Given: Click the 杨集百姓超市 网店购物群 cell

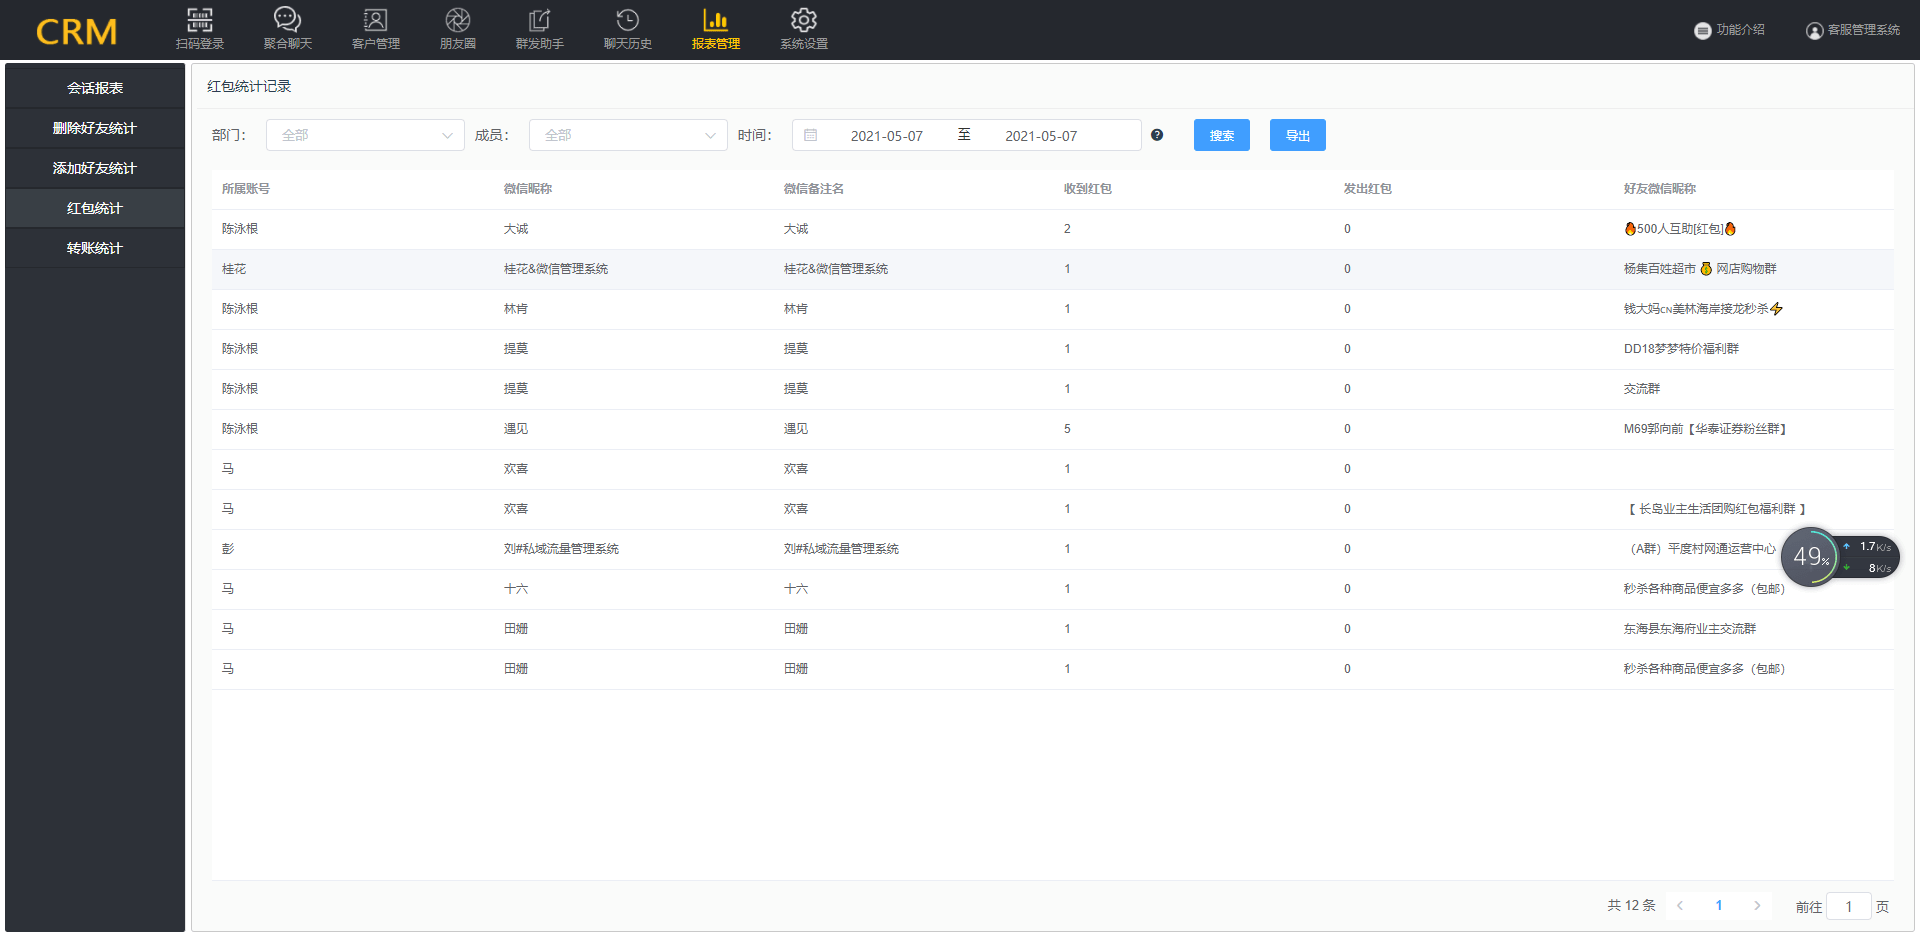Looking at the screenshot, I should [1700, 269].
